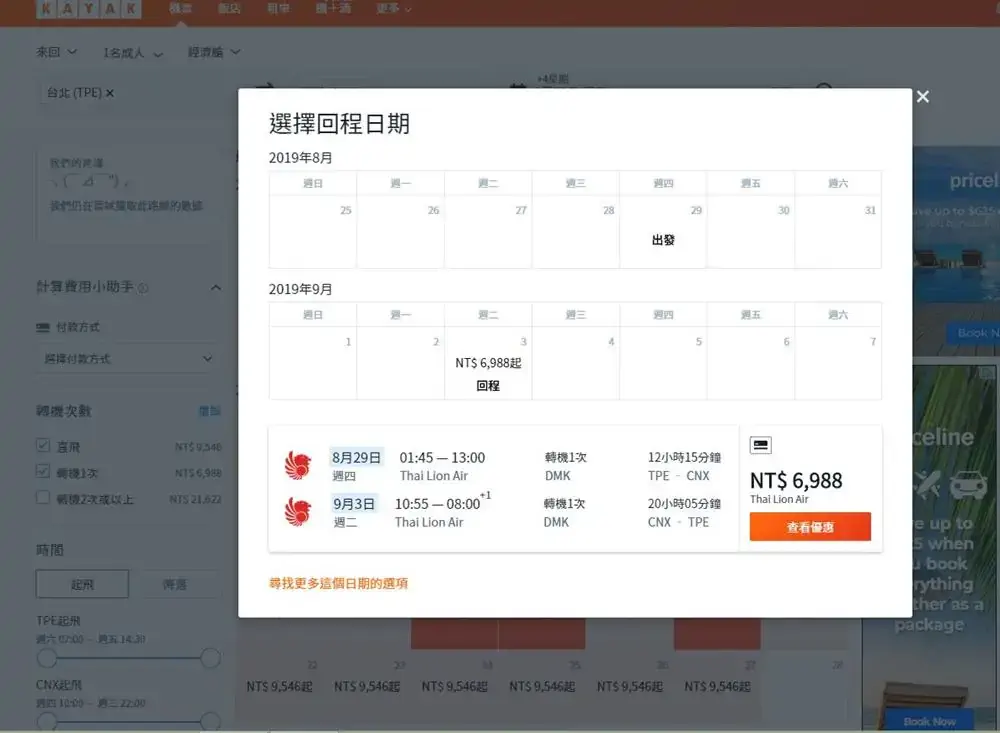
Task: Remove 台北 (TPE) origin chip via X
Action: click(110, 93)
